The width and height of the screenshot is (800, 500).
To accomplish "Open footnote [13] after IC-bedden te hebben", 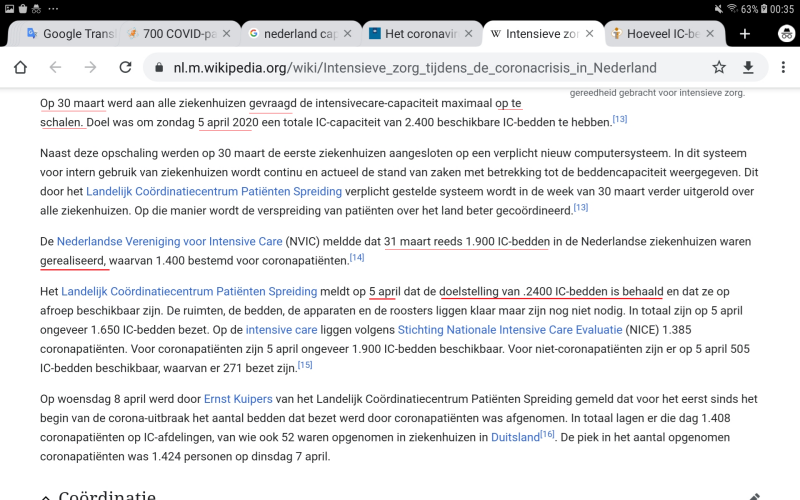I will [620, 119].
